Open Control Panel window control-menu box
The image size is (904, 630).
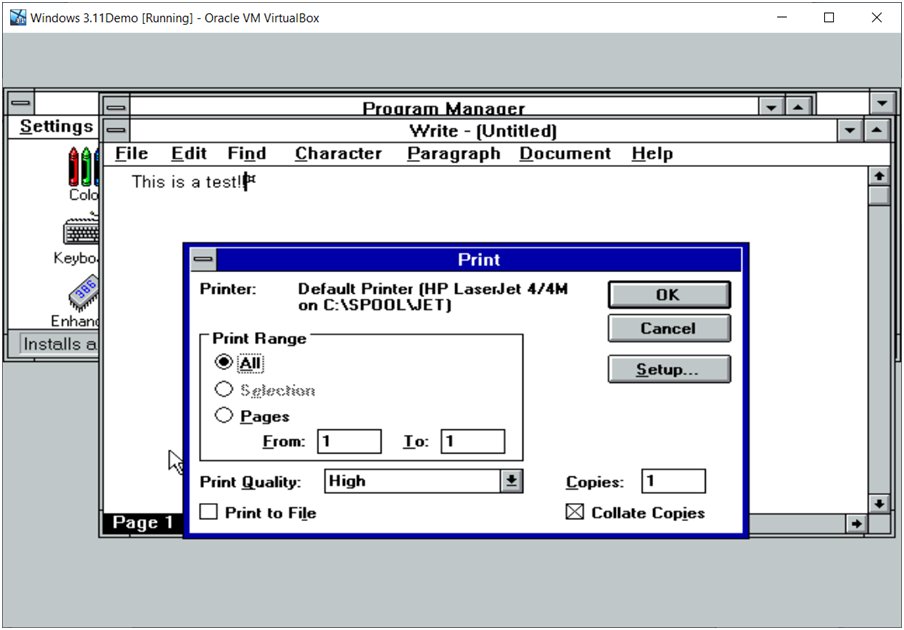[x=21, y=103]
